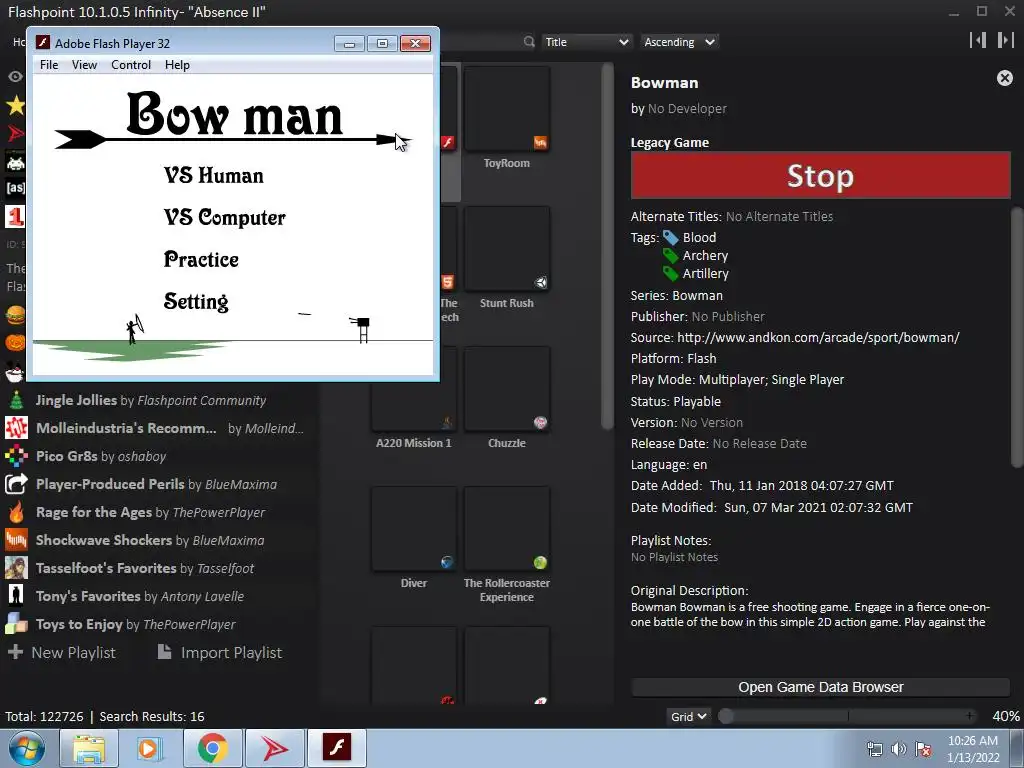This screenshot has width=1024, height=768.
Task: Click the pixel space invader playlist icon
Action: (x=16, y=161)
